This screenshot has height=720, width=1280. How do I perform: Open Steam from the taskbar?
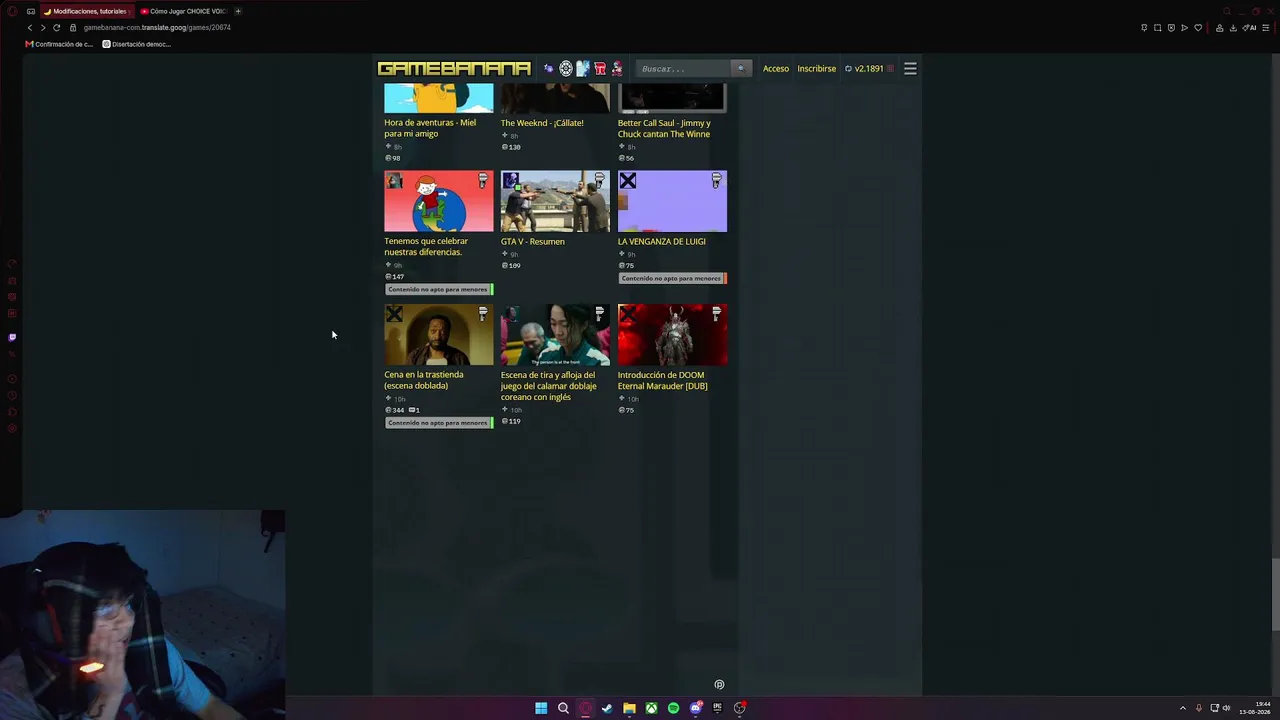point(607,708)
